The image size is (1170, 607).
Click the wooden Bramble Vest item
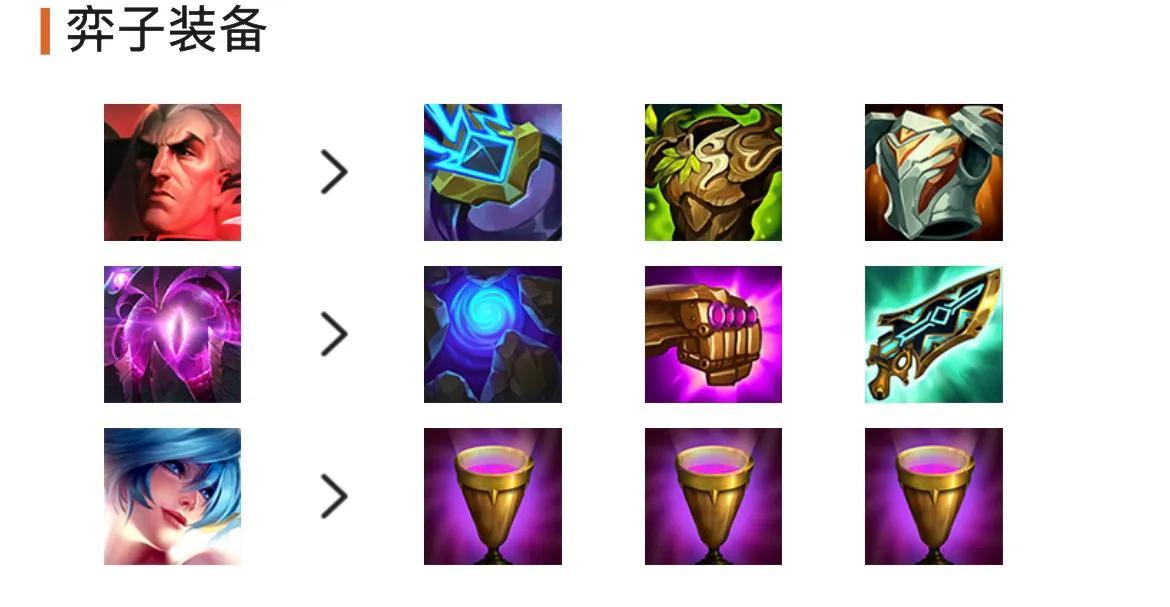(713, 172)
